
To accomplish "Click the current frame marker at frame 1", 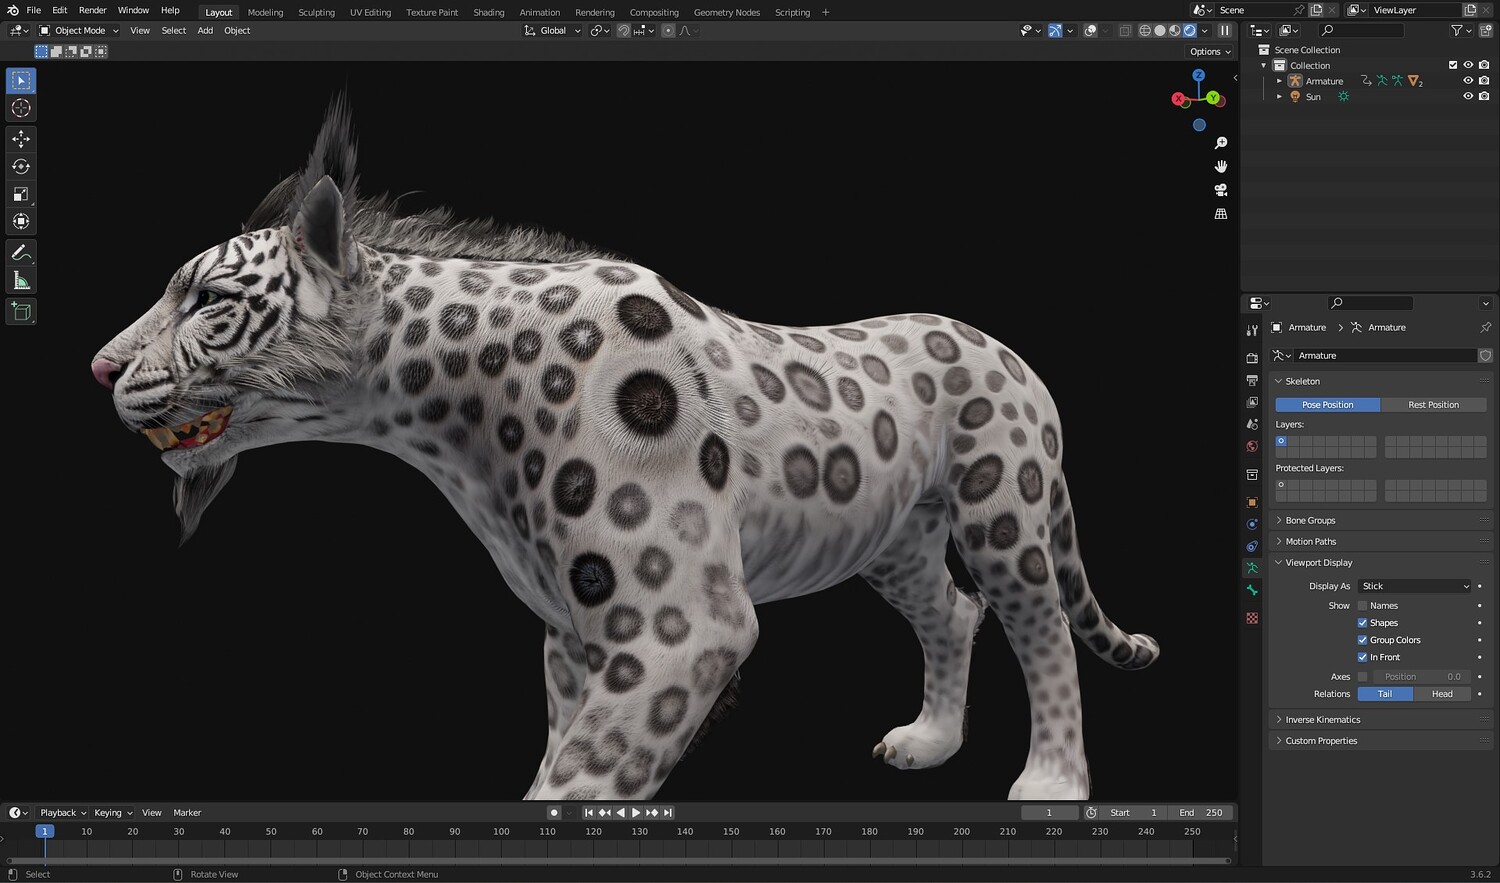I will pos(44,831).
